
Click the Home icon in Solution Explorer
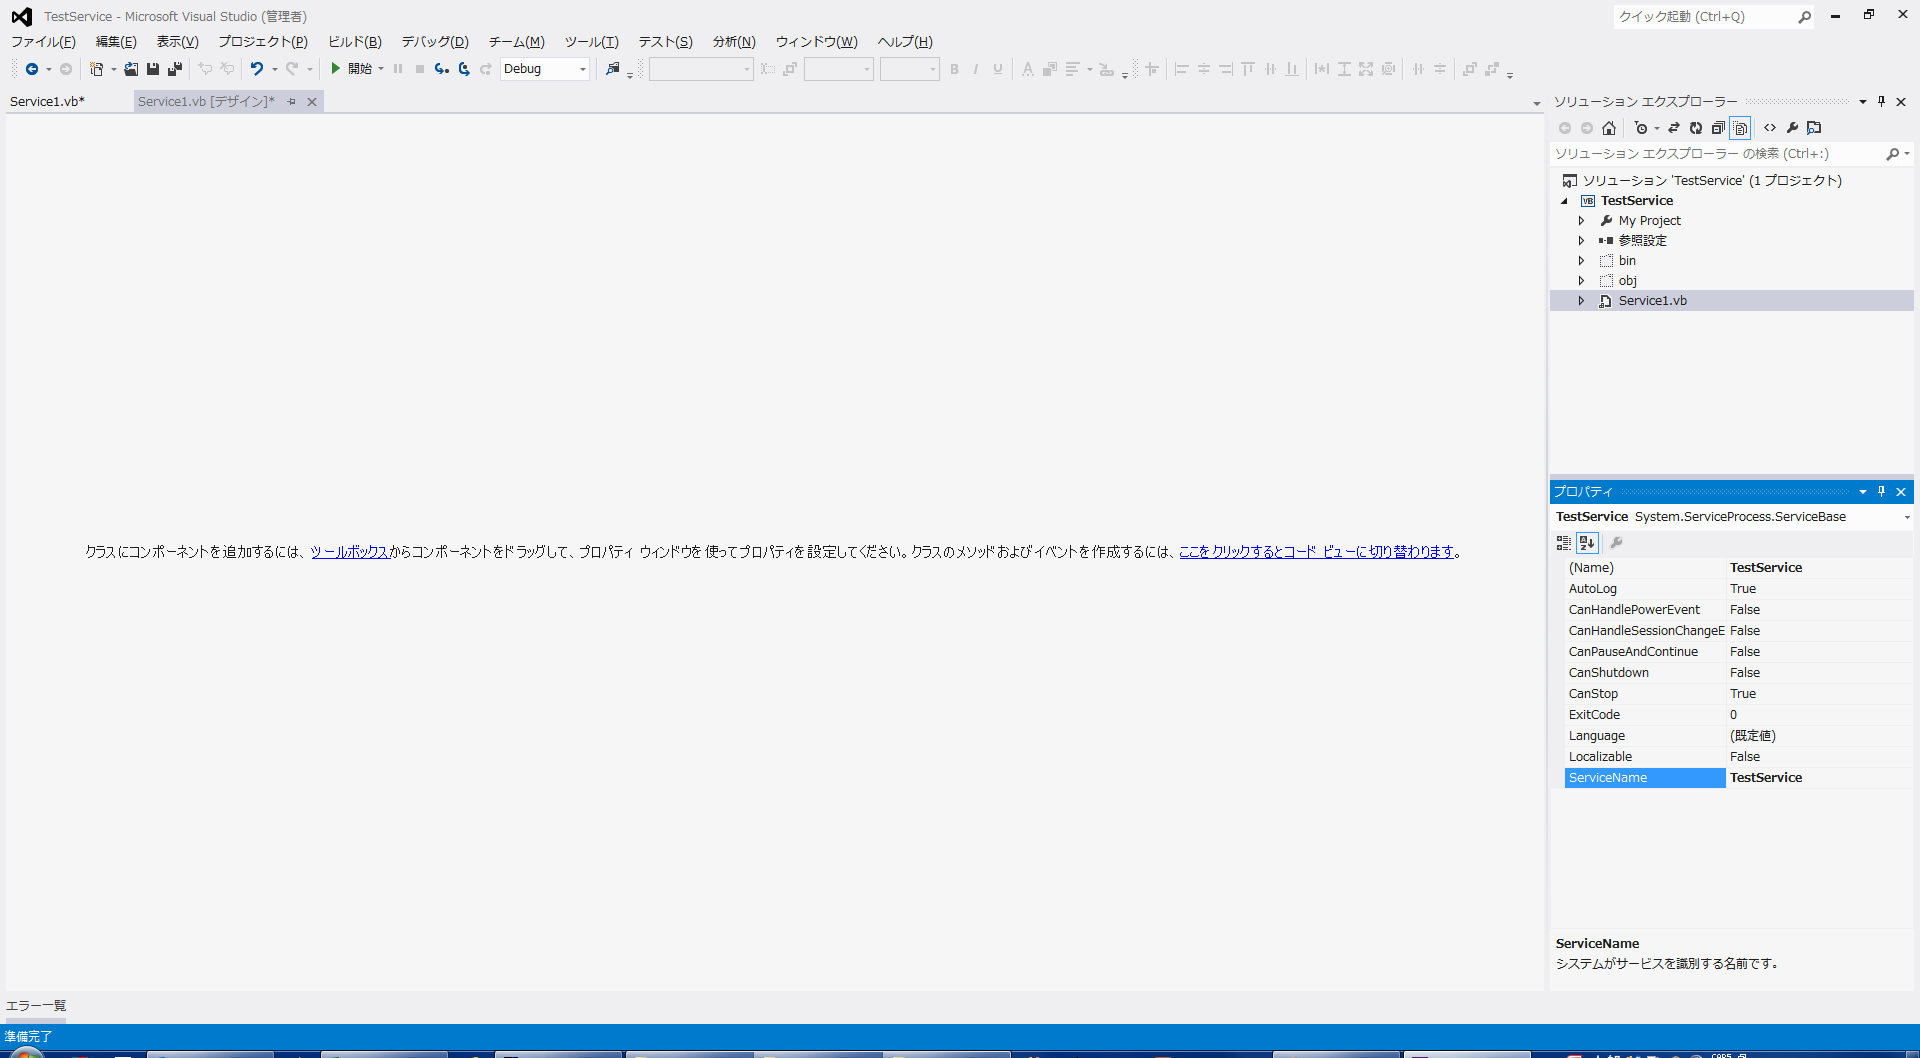tap(1609, 128)
